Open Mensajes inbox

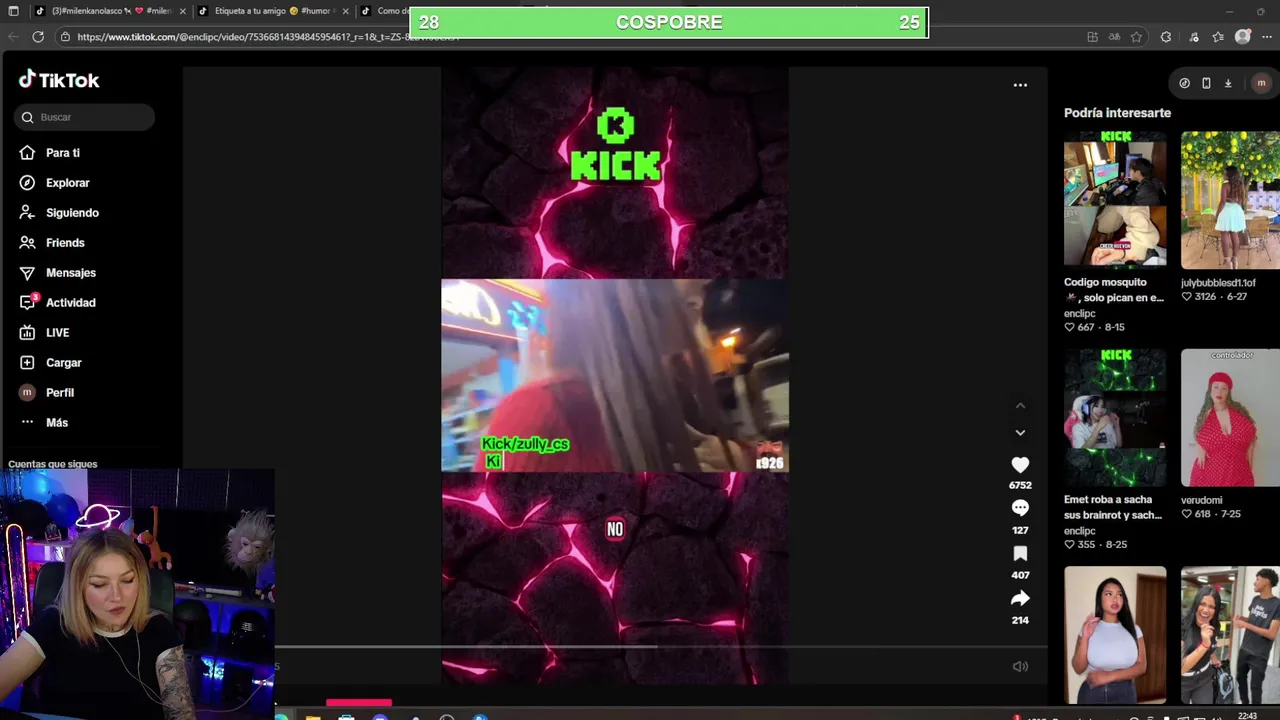[x=70, y=273]
